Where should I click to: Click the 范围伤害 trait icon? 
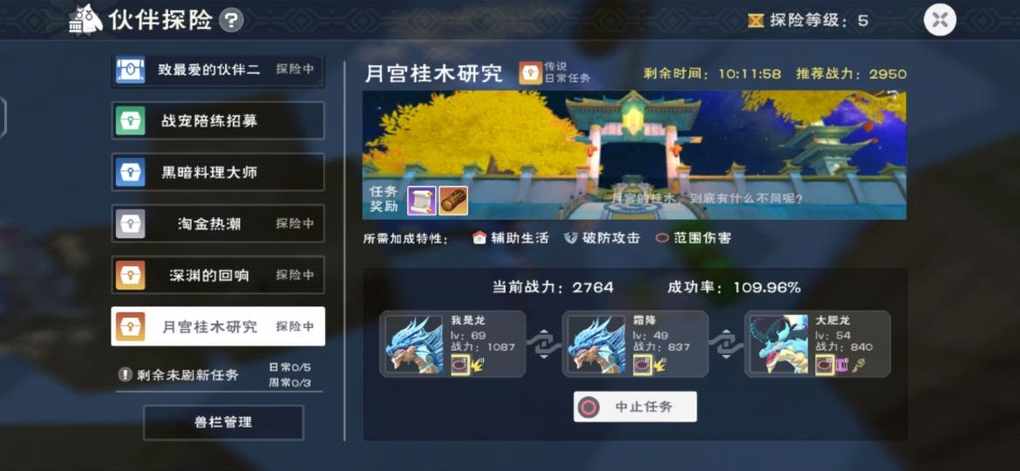pos(662,238)
